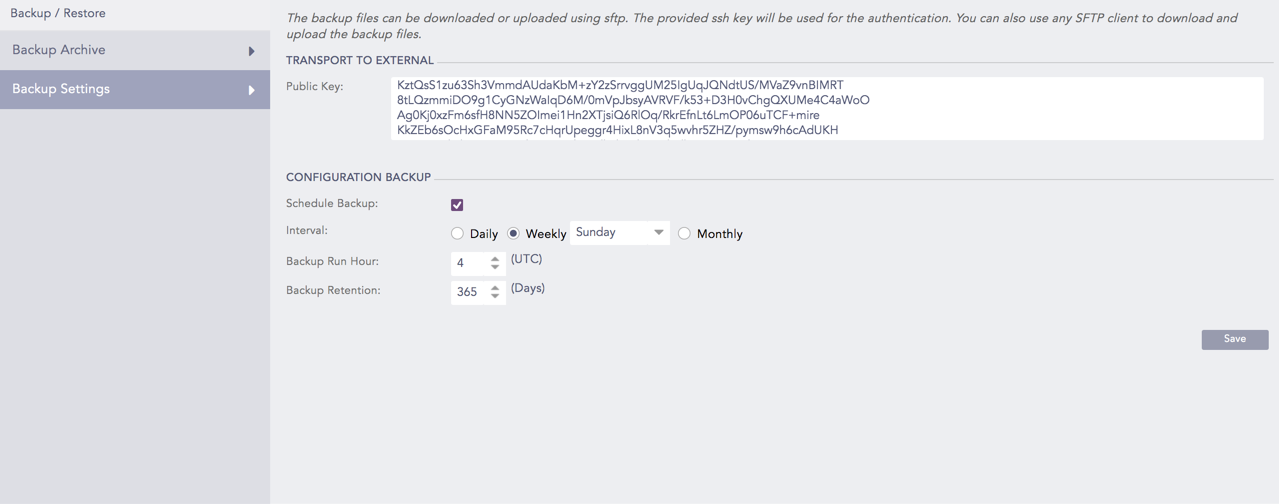Open the Sunday weekday dropdown
1279x504 pixels.
619,233
